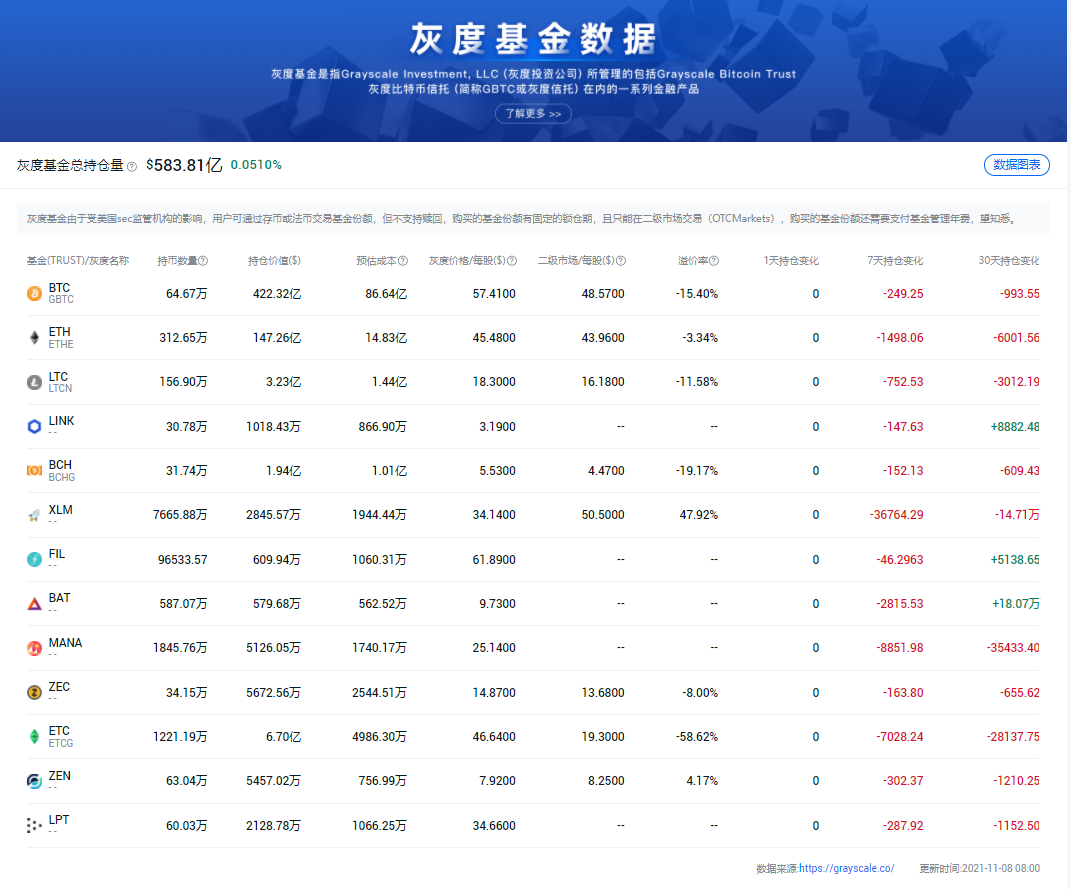Click ETH holding amount 312.65万
This screenshot has width=1071, height=889.
coord(183,338)
